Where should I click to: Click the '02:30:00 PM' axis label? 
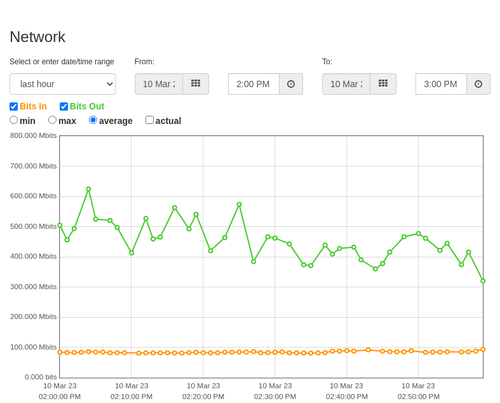(x=275, y=397)
